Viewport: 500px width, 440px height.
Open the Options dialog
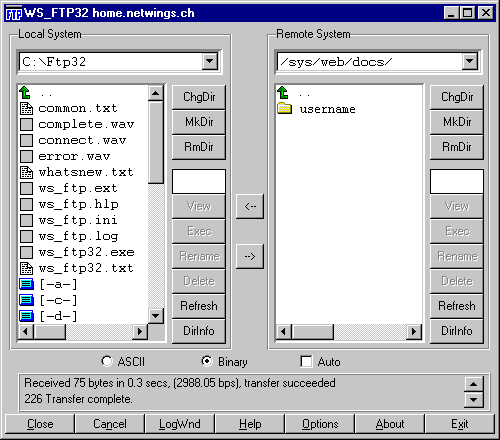click(320, 424)
